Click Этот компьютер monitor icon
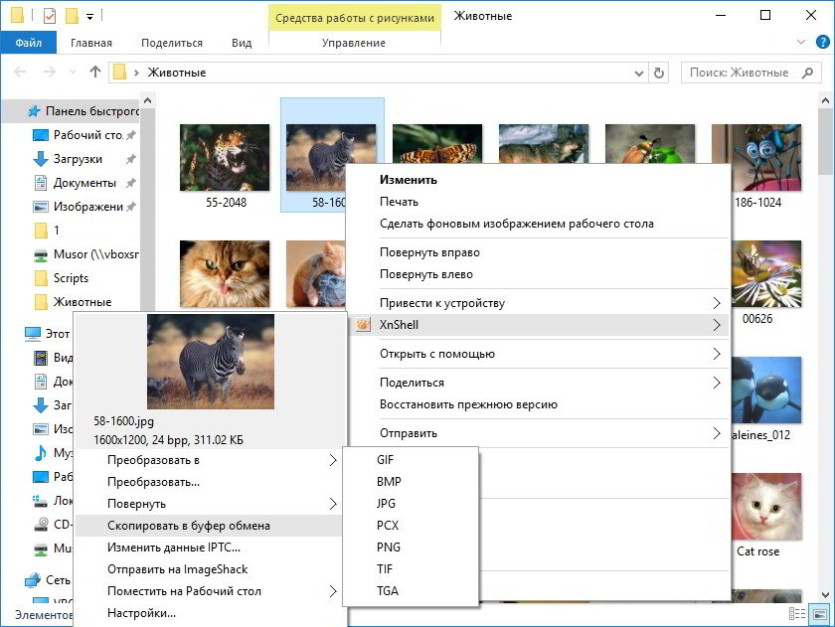The width and height of the screenshot is (835, 627). 33,333
